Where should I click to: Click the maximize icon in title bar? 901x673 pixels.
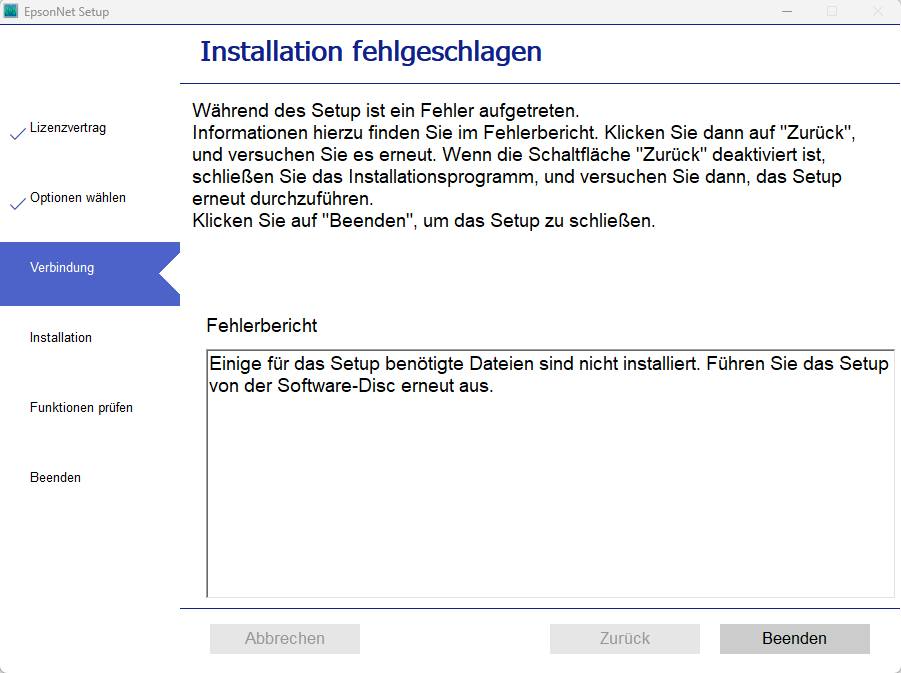click(833, 11)
